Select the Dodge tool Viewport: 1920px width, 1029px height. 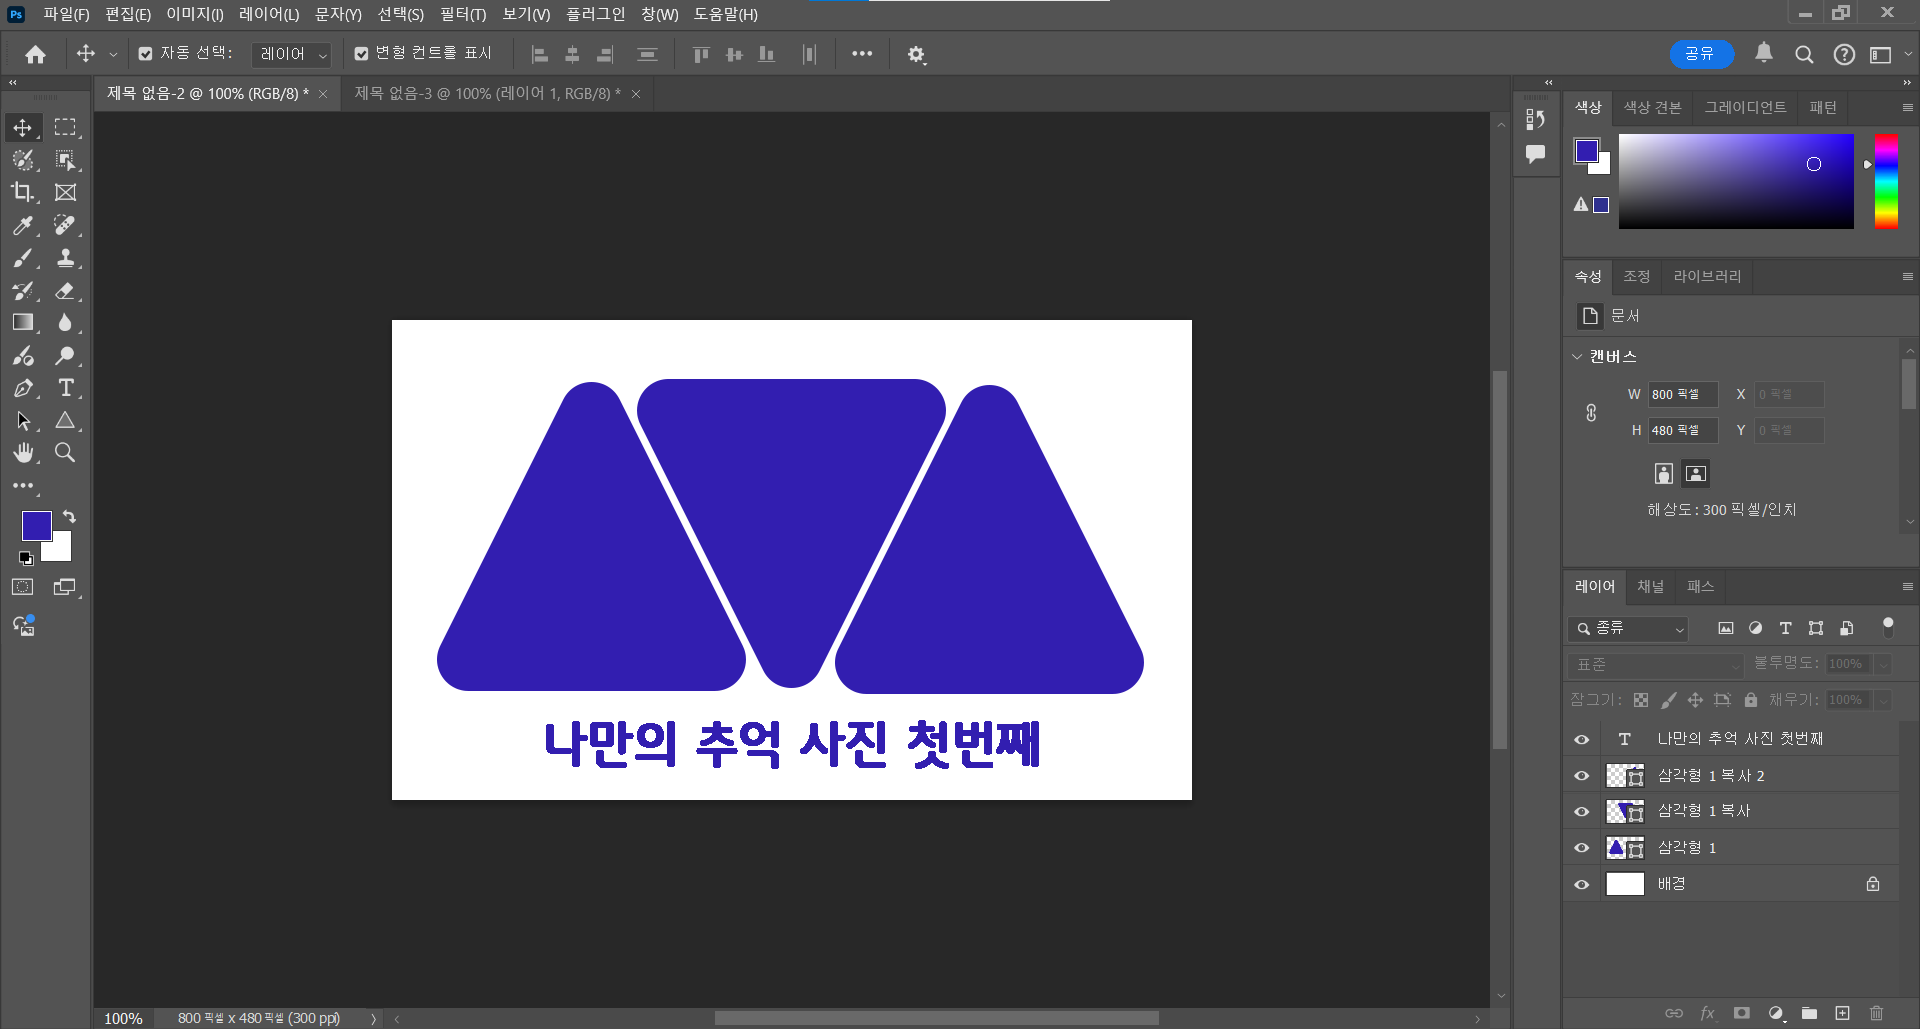(65, 355)
